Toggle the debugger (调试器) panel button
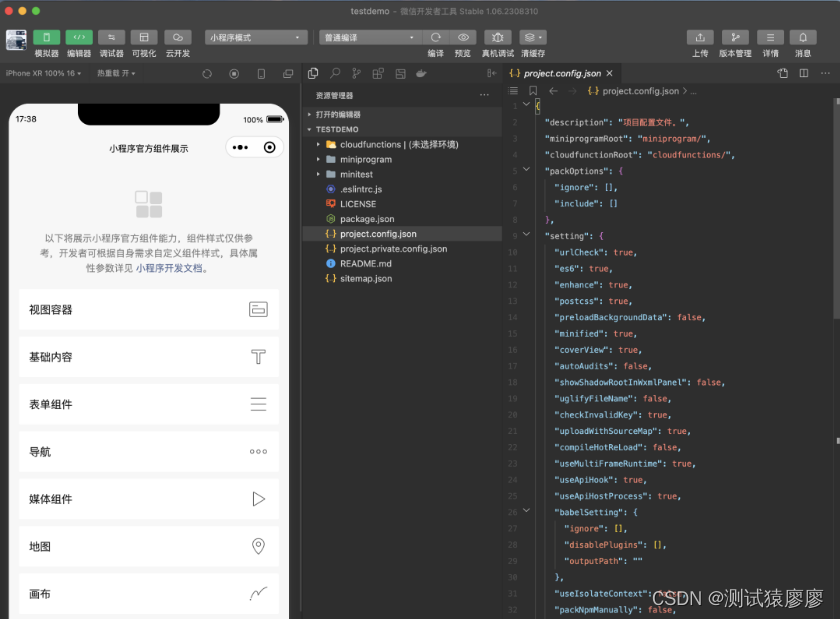The width and height of the screenshot is (840, 619). pyautogui.click(x=111, y=38)
